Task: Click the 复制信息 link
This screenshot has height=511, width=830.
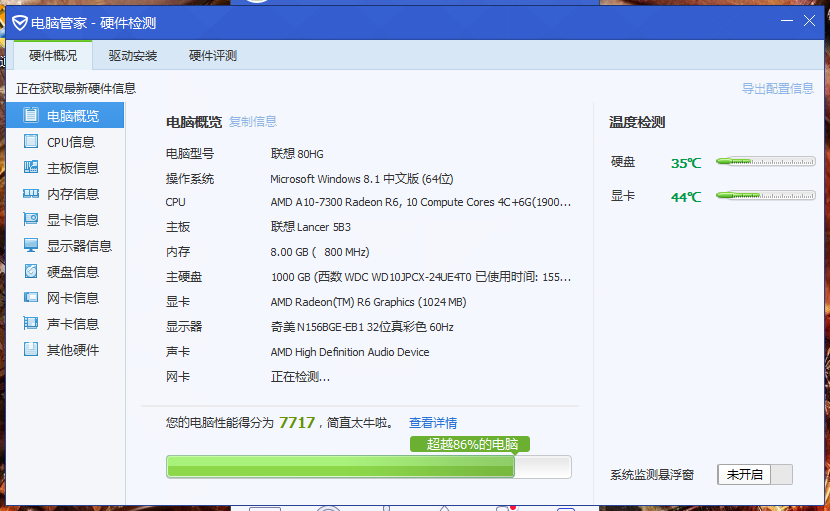Action: tap(252, 122)
